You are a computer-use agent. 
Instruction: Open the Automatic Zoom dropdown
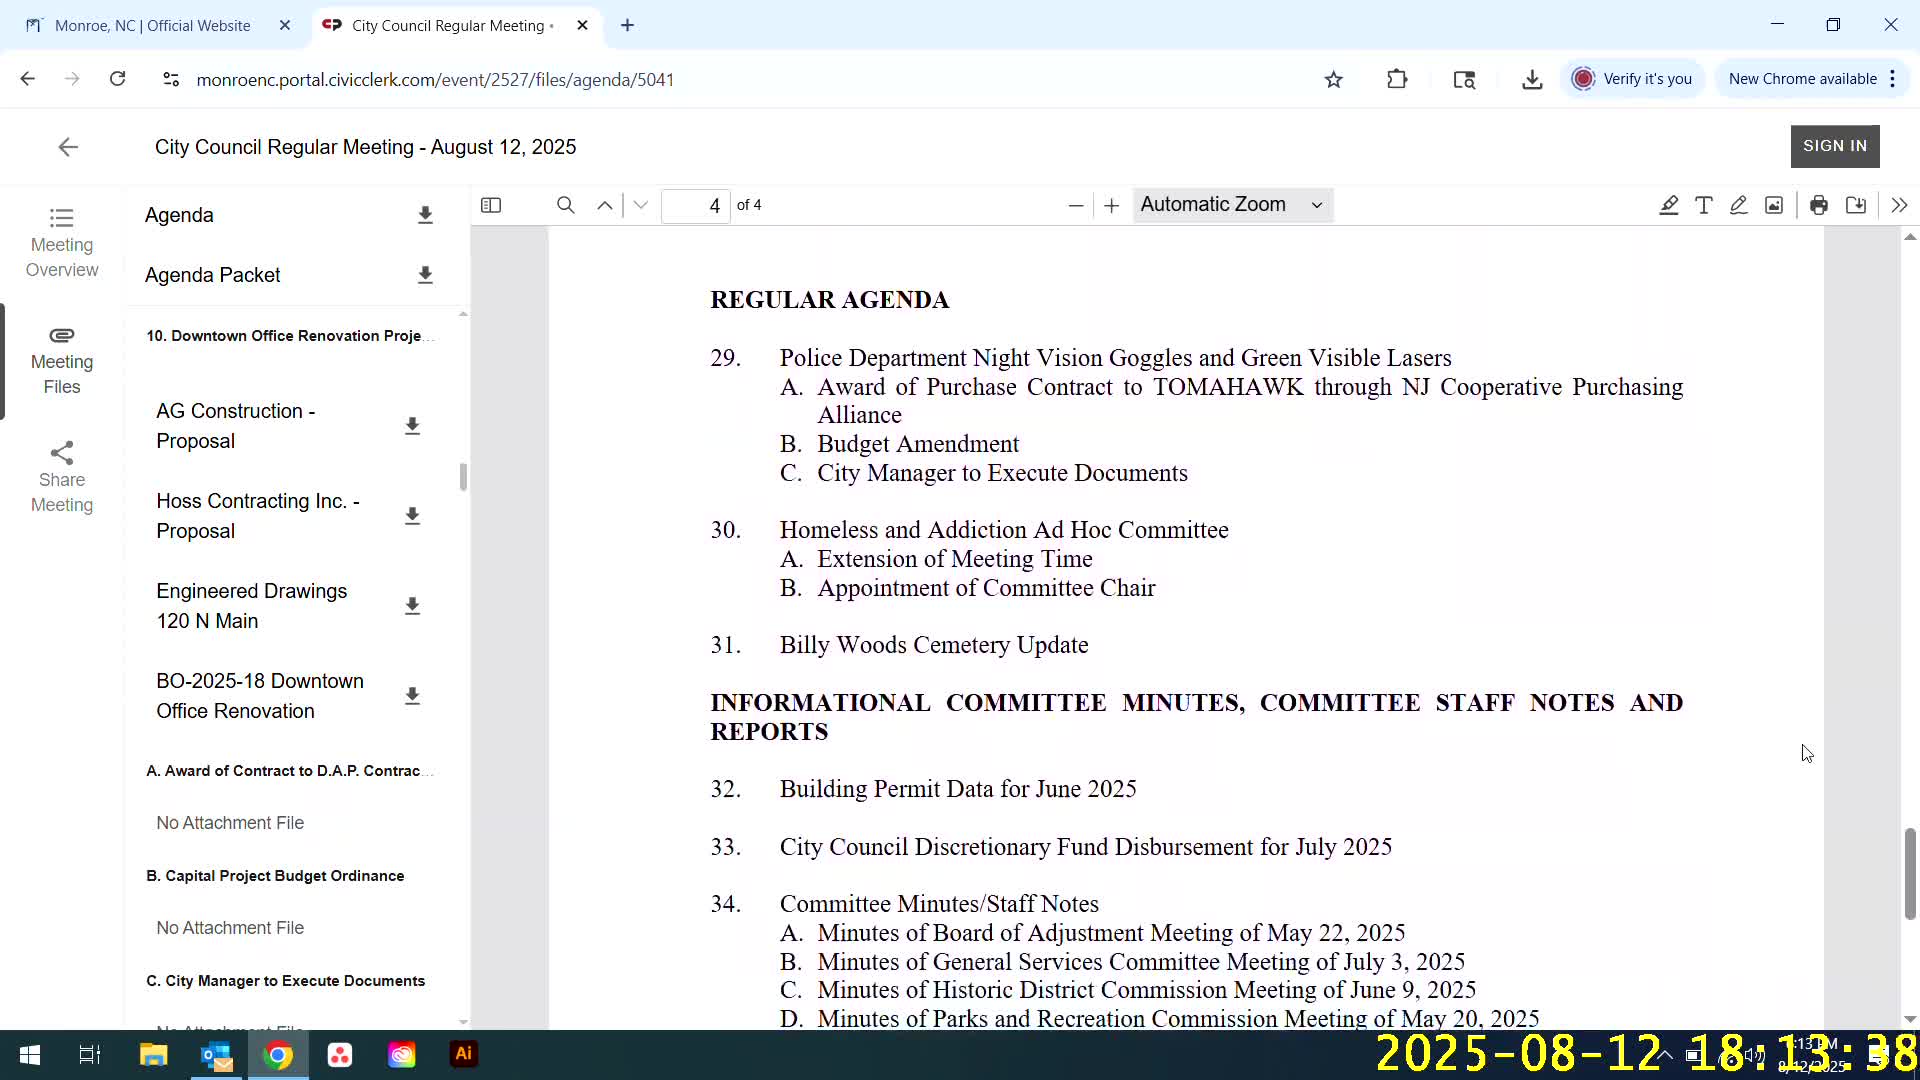pyautogui.click(x=1232, y=205)
